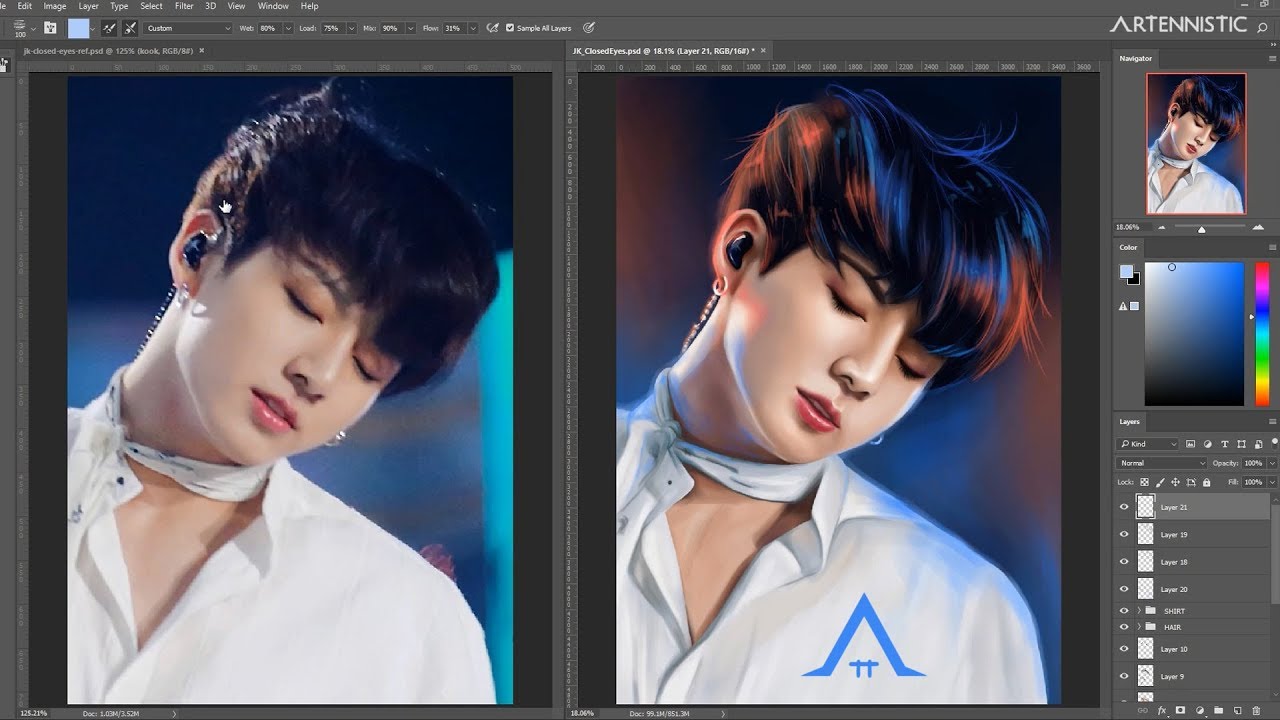Close the jk-closed-eyes-ref.psd document tab
Viewport: 1280px width, 720px height.
point(201,50)
